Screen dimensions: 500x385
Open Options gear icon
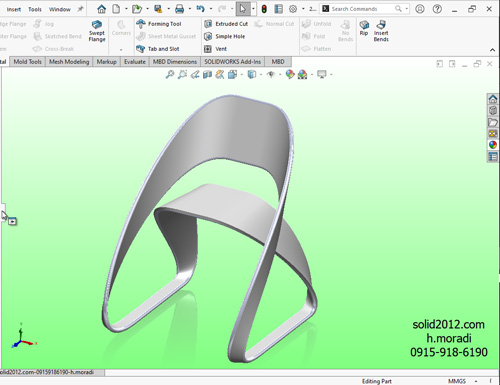pyautogui.click(x=293, y=9)
